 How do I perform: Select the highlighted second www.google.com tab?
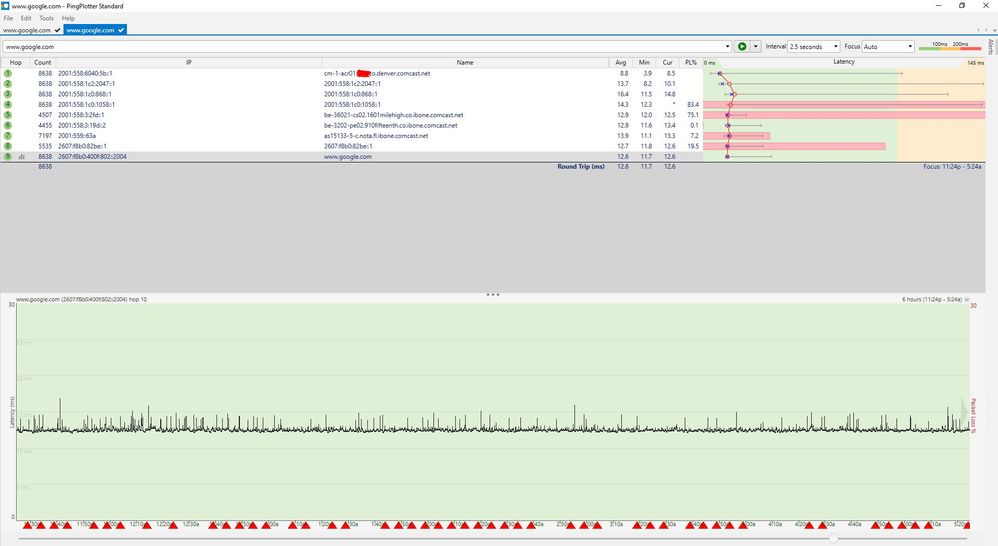pos(95,30)
